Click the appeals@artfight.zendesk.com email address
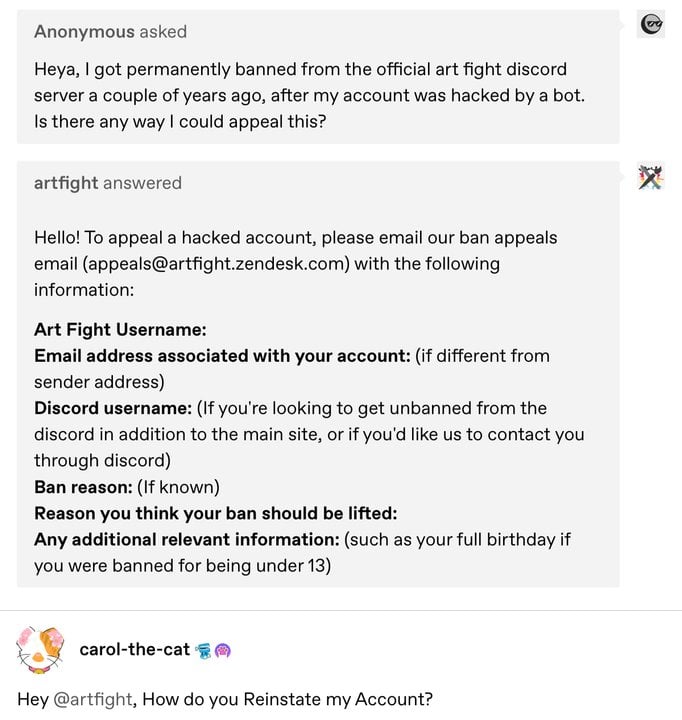The image size is (682, 720). click(216, 264)
